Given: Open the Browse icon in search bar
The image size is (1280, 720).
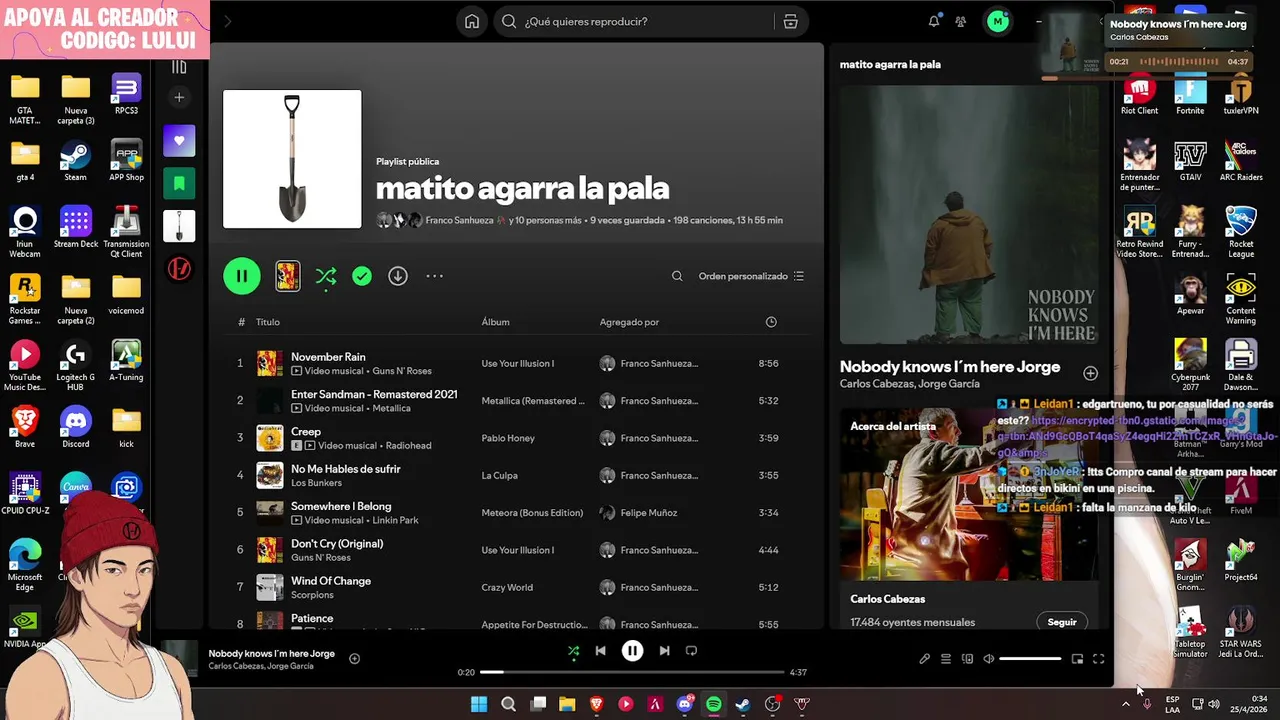Looking at the screenshot, I should (x=790, y=21).
